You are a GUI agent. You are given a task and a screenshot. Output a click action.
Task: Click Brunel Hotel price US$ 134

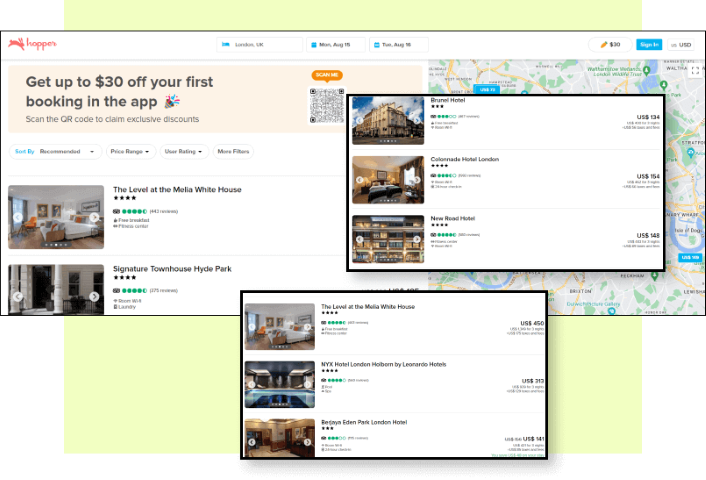(648, 117)
